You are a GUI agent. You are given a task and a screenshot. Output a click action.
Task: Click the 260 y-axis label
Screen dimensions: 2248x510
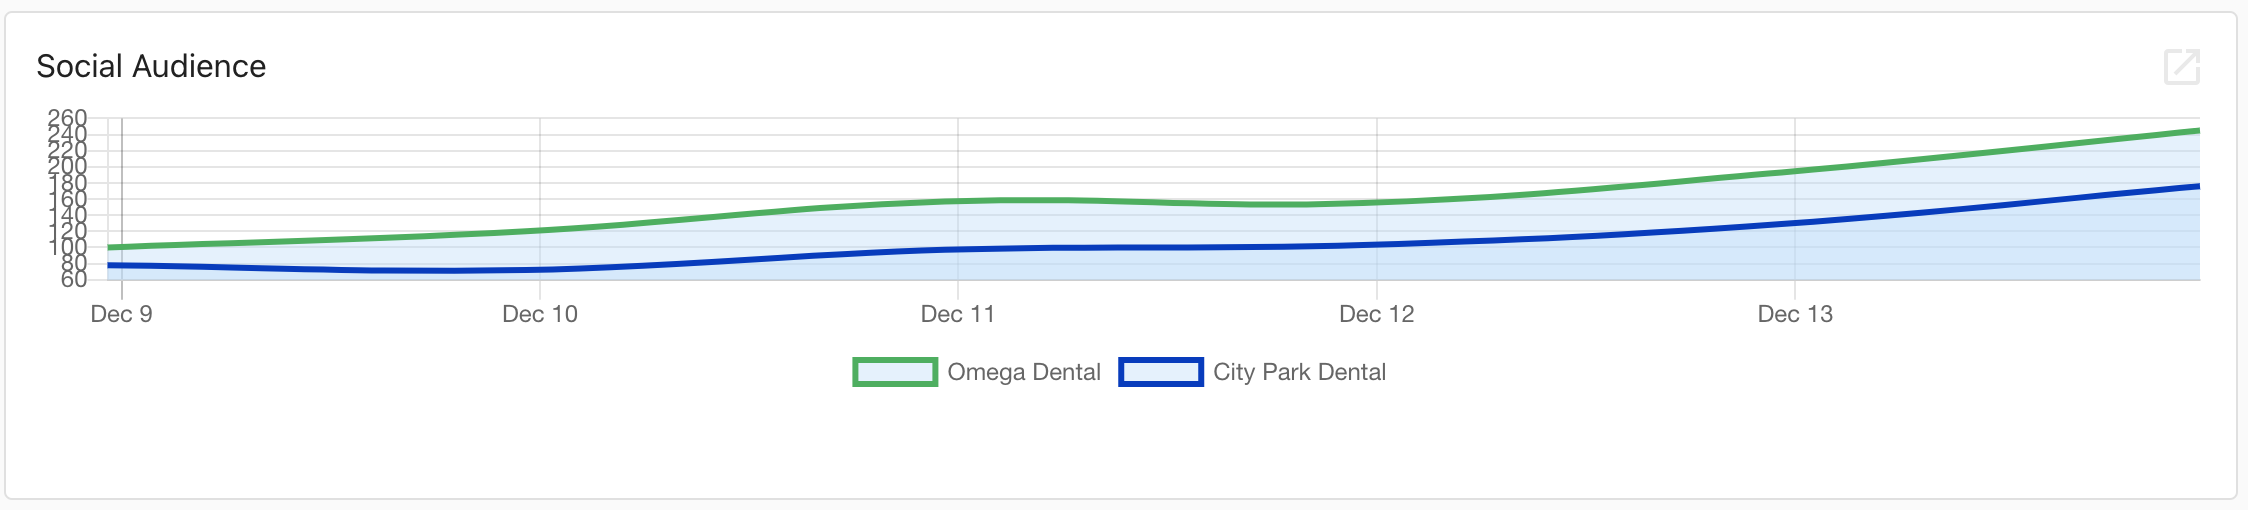[x=68, y=118]
